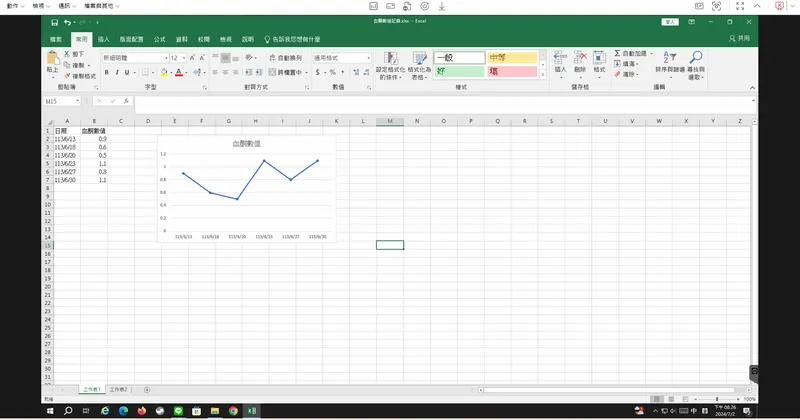The image size is (800, 420).
Task: Decrease font size with smaller A icon
Action: point(202,58)
